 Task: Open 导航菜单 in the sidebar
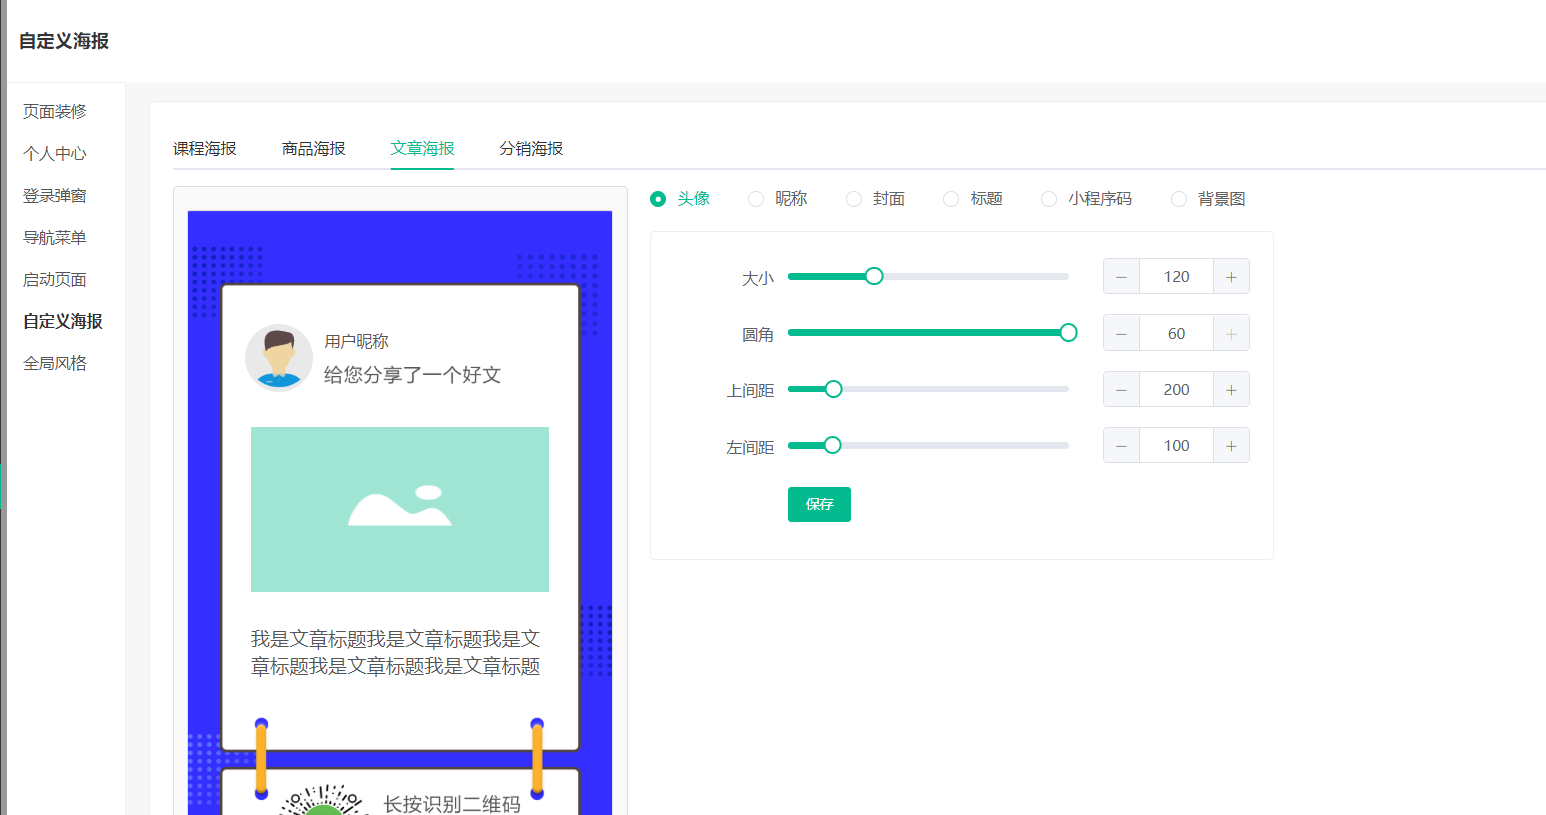55,237
